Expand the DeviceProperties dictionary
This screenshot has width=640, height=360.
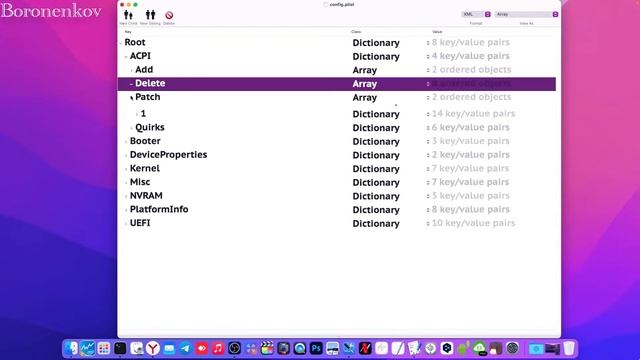(x=126, y=155)
